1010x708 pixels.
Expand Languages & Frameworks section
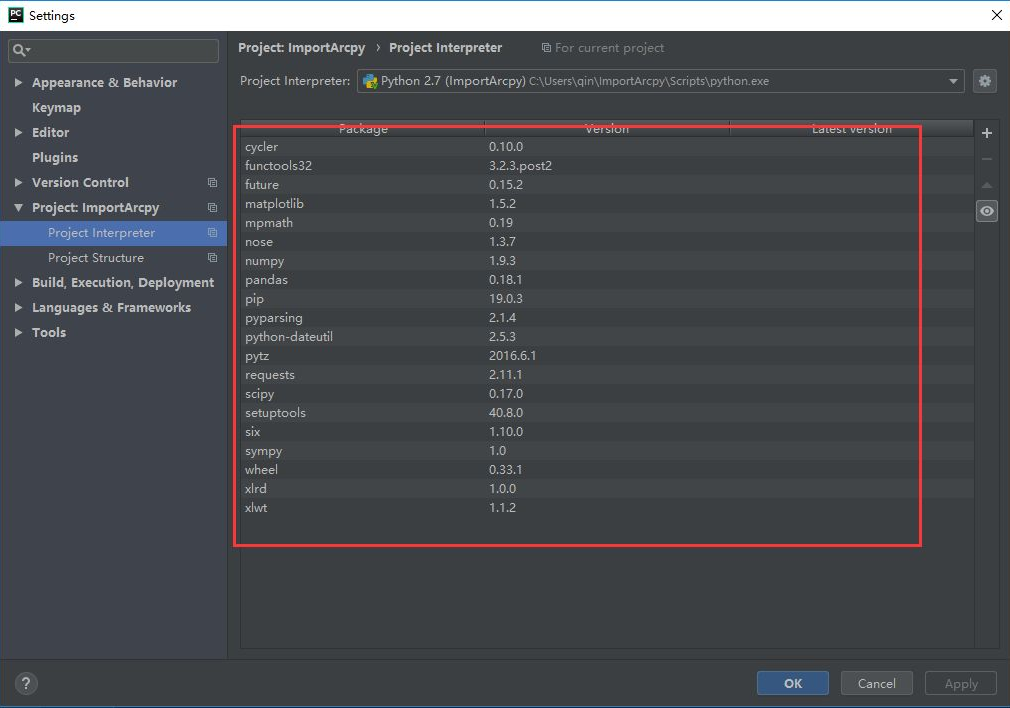pyautogui.click(x=18, y=307)
